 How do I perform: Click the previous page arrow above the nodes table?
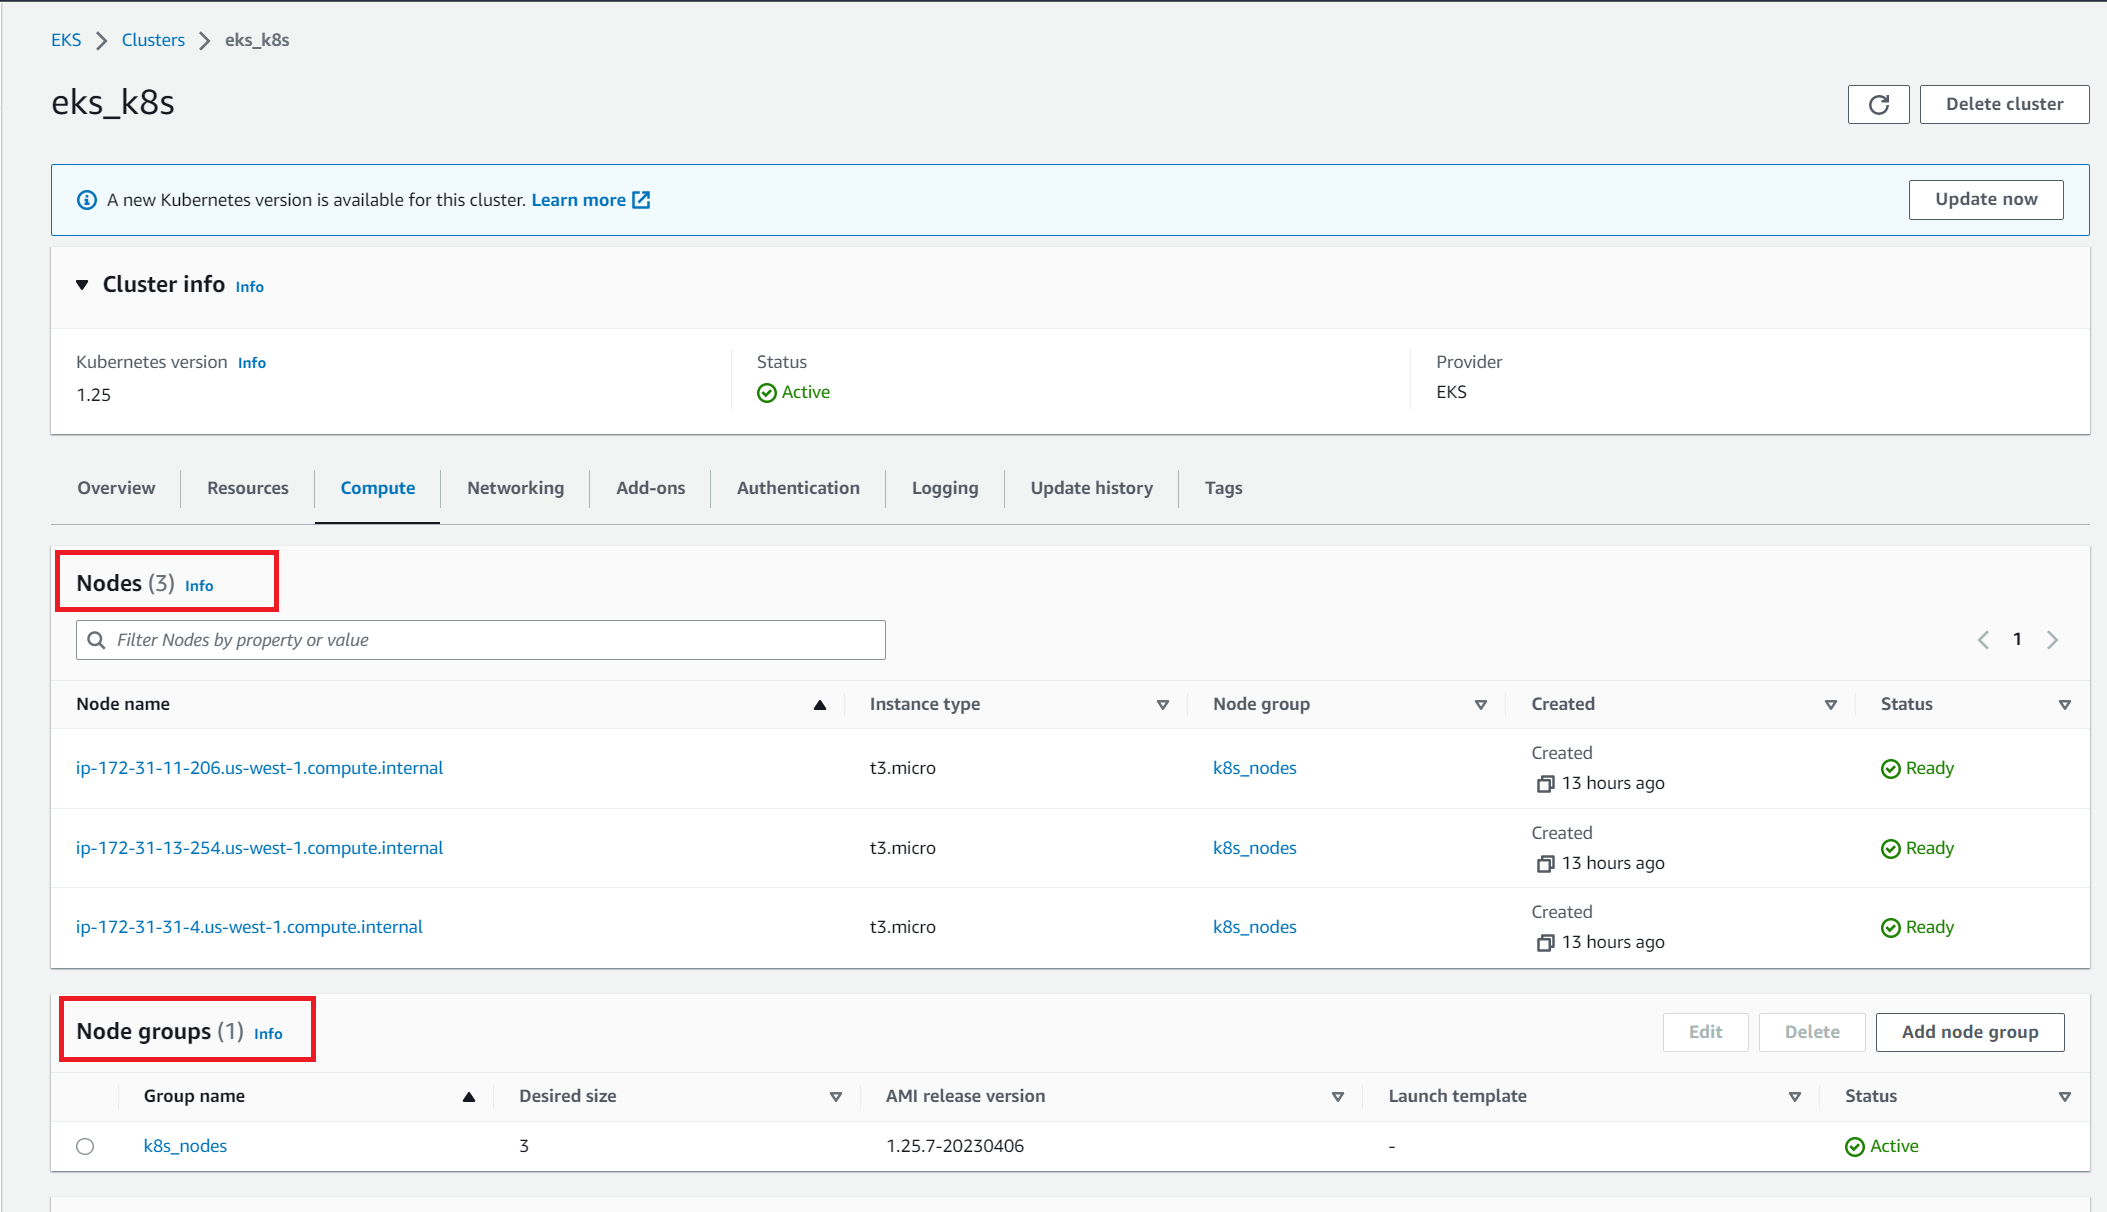click(1982, 639)
